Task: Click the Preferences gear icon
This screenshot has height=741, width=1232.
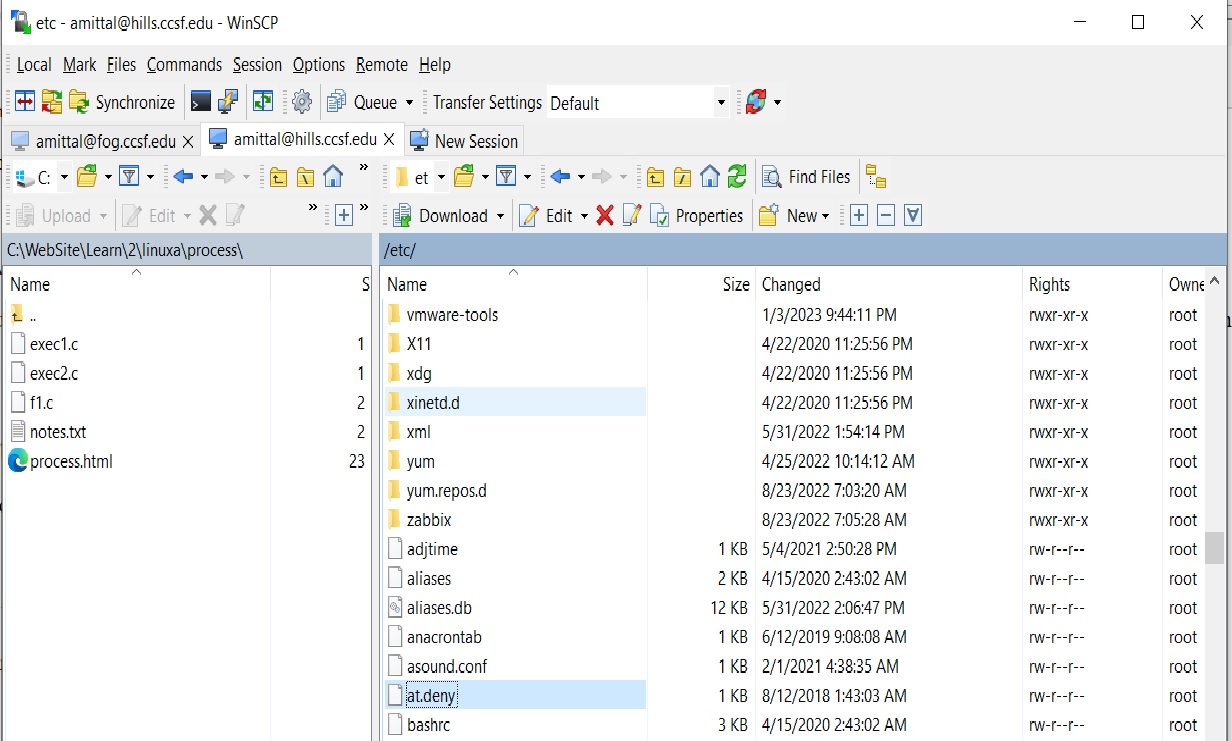Action: (302, 102)
